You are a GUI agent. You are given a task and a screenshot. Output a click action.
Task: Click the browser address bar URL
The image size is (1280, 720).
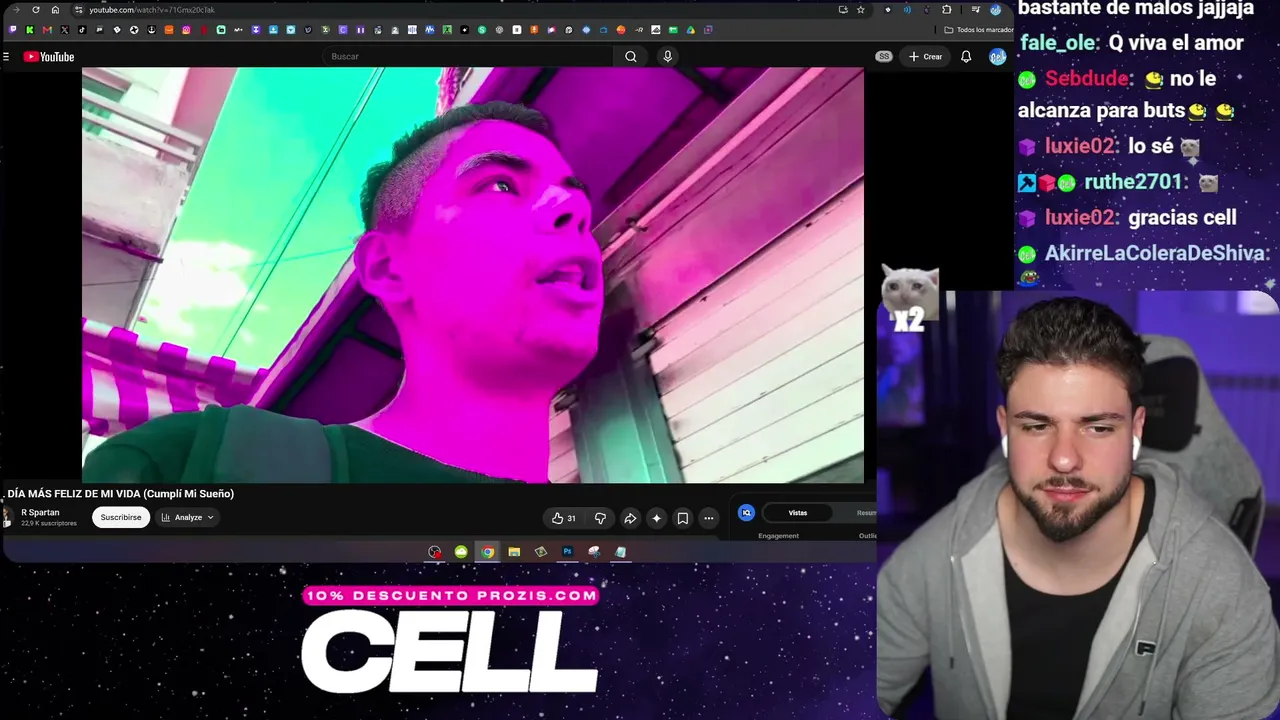point(152,10)
